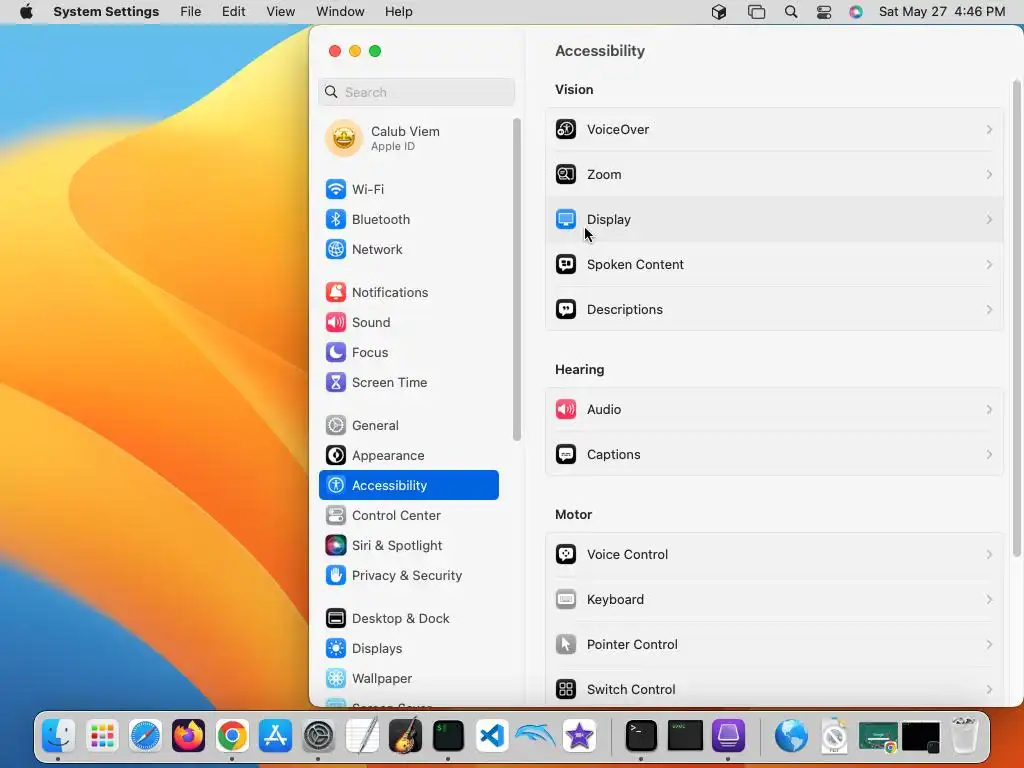
Task: Click the Focus moon icon
Action: [336, 353]
